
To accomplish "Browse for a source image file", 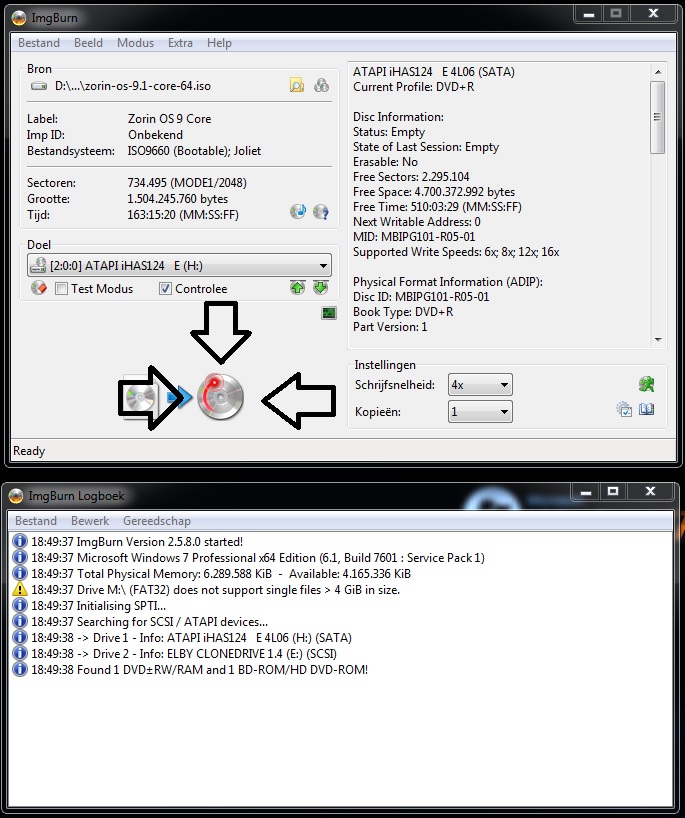I will pyautogui.click(x=297, y=85).
